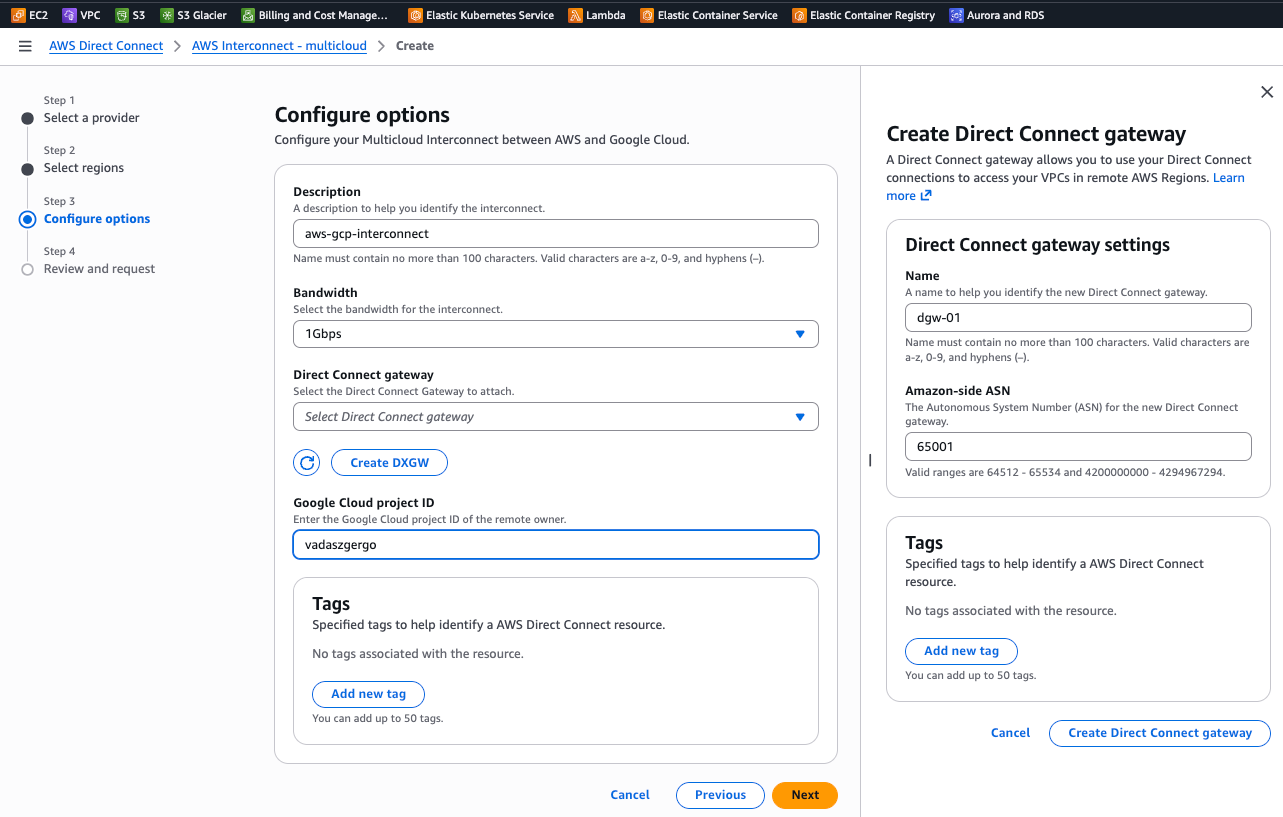Viewport: 1283px width, 817px height.
Task: Open Aurora and RDS shortcut
Action: click(x=996, y=15)
